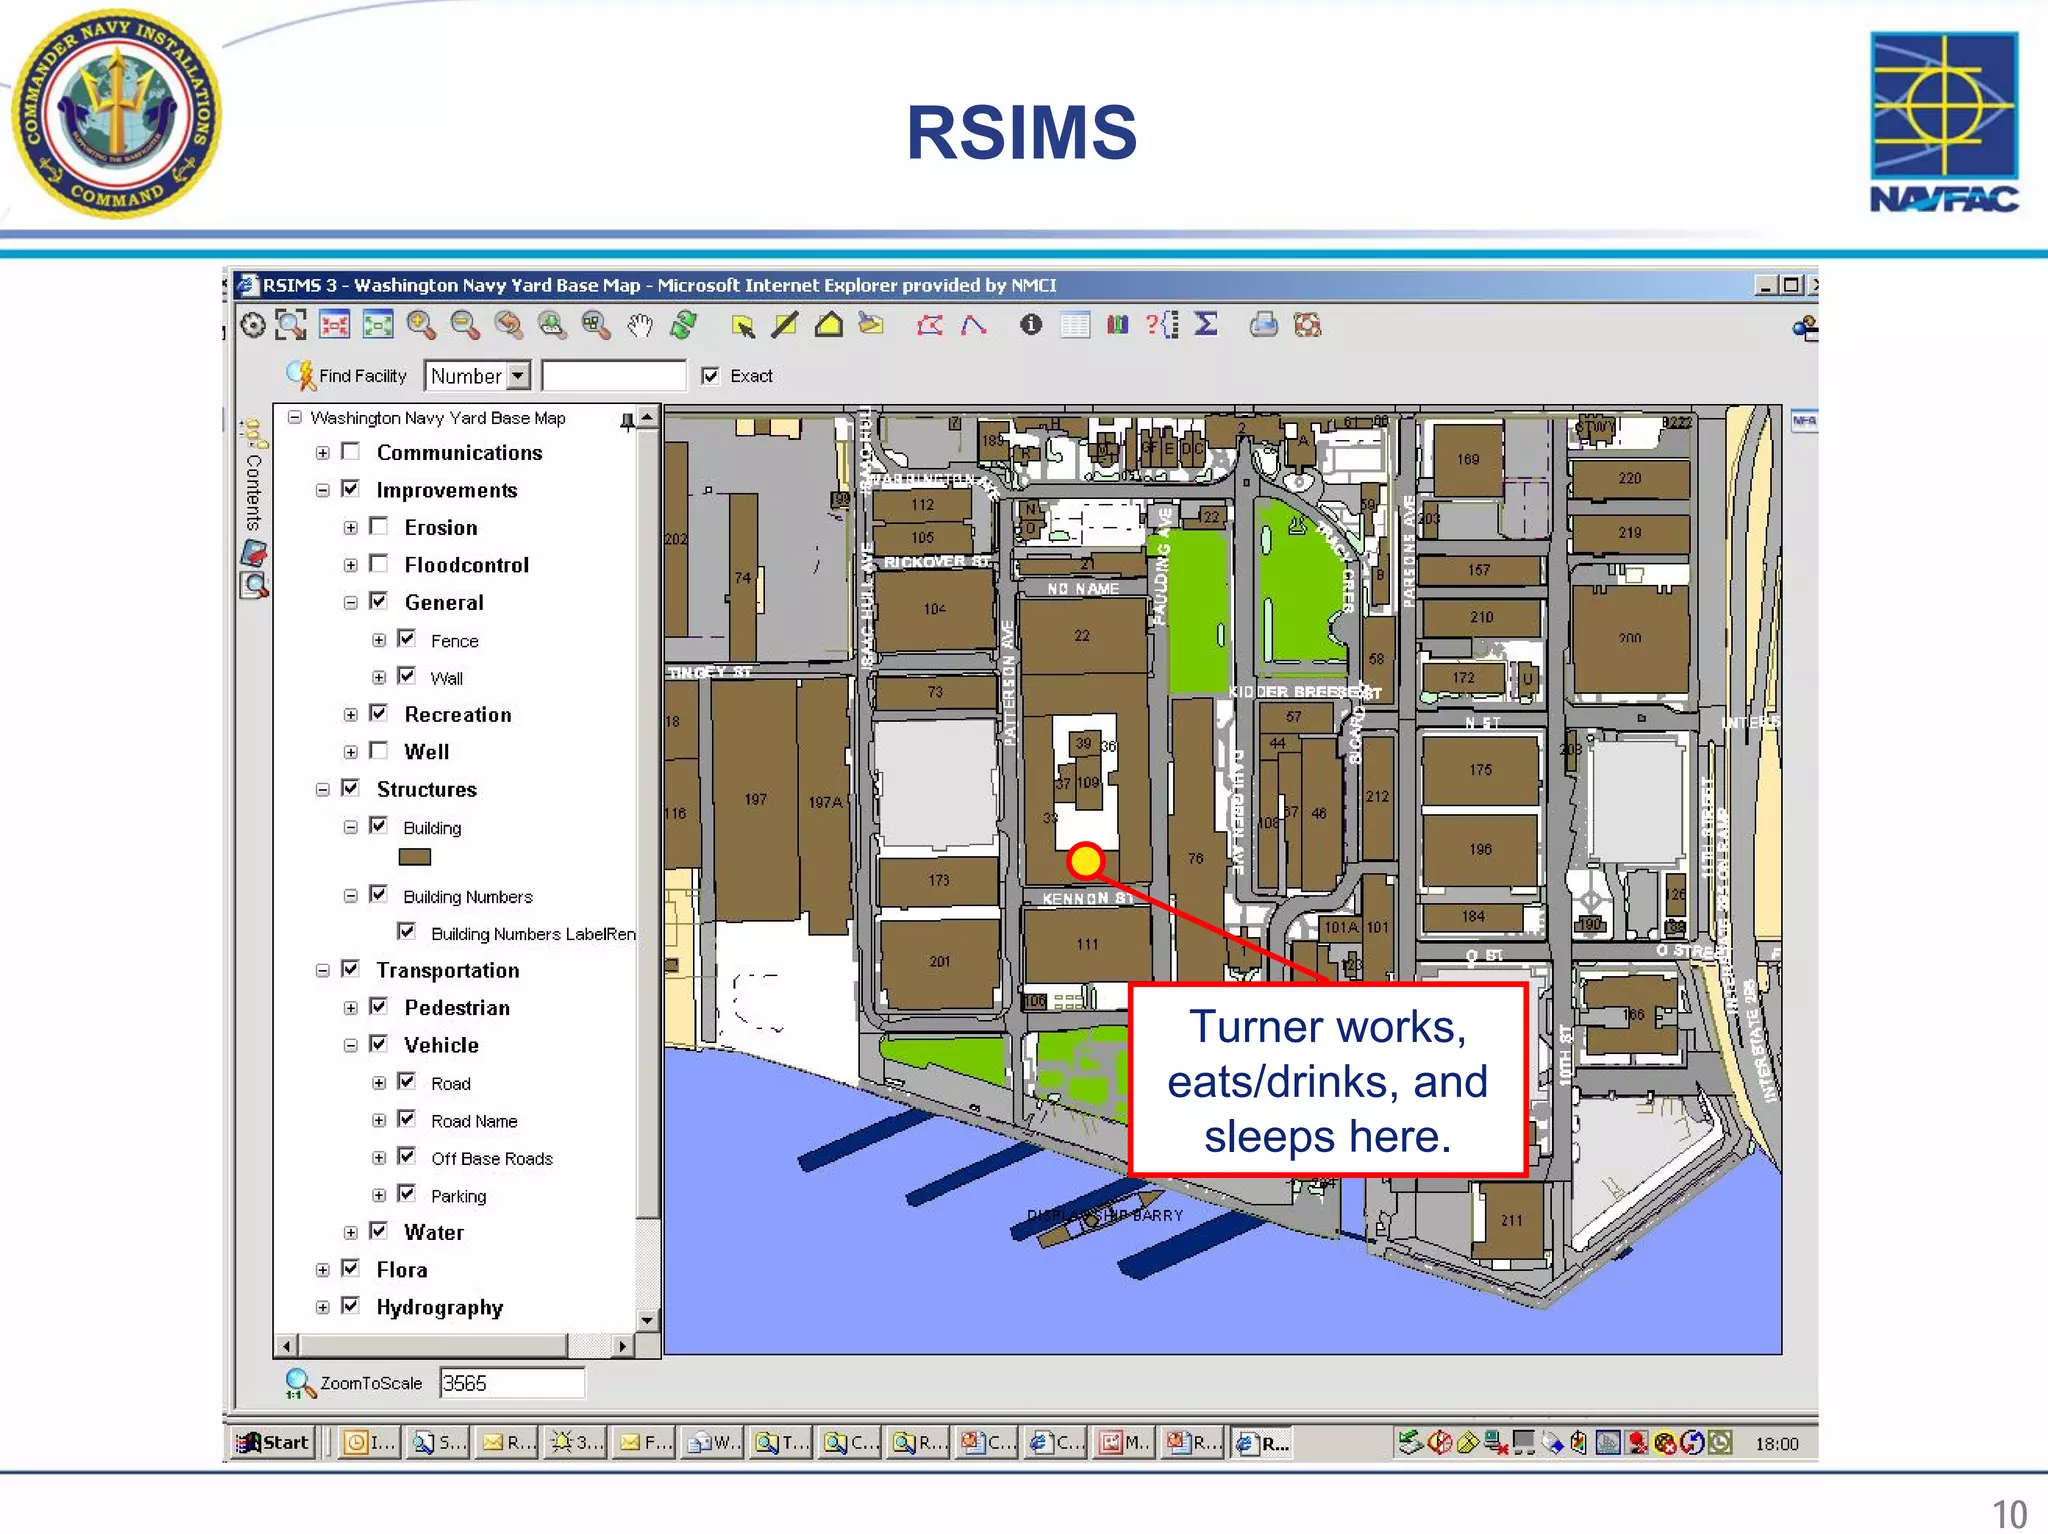Image resolution: width=2048 pixels, height=1534 pixels.
Task: Click the green Refresh map icon
Action: click(x=684, y=325)
